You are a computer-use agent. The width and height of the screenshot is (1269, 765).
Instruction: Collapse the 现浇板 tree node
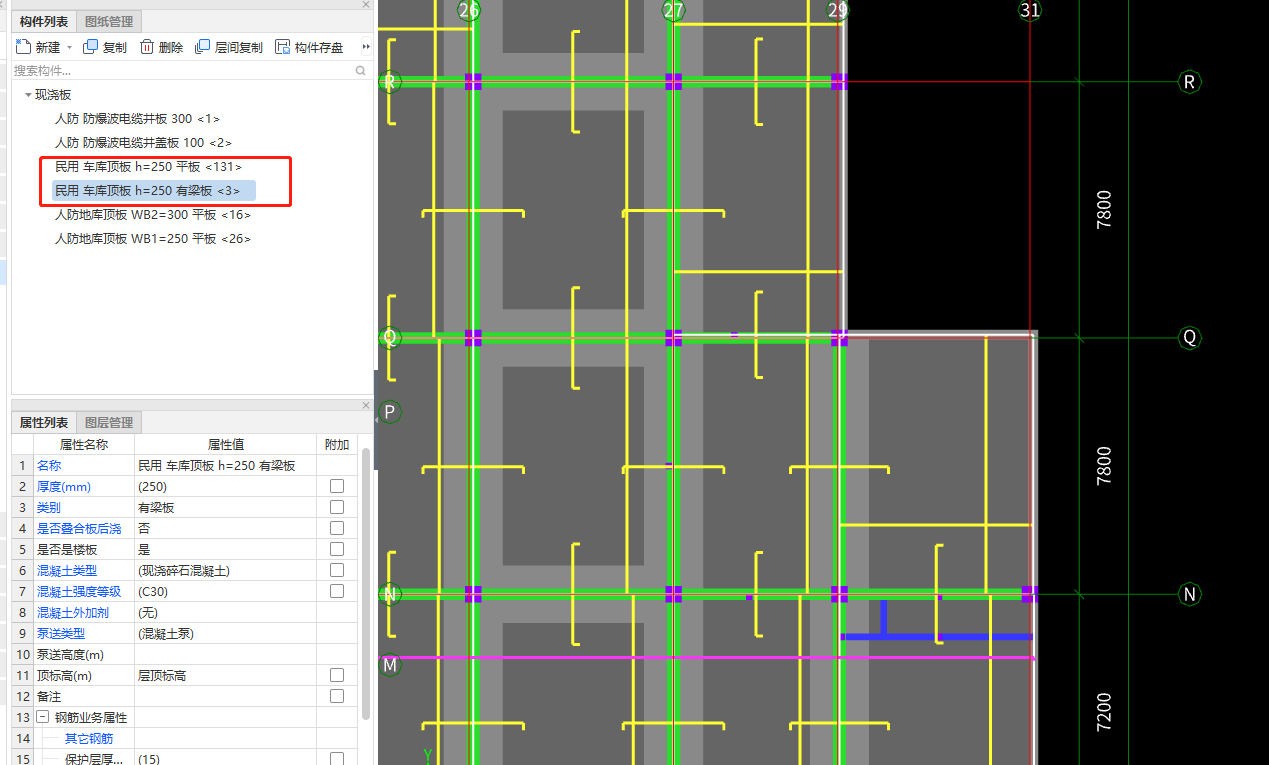click(x=28, y=95)
